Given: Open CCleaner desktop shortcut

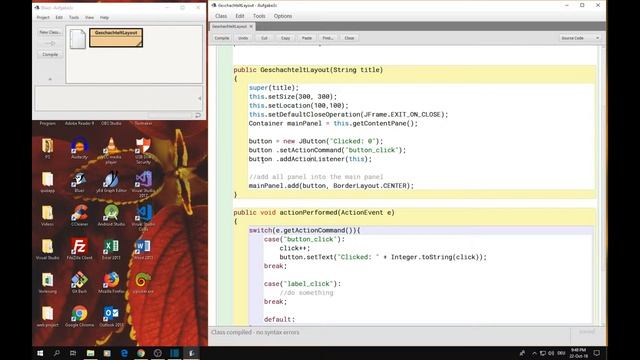Looking at the screenshot, I should tap(79, 216).
